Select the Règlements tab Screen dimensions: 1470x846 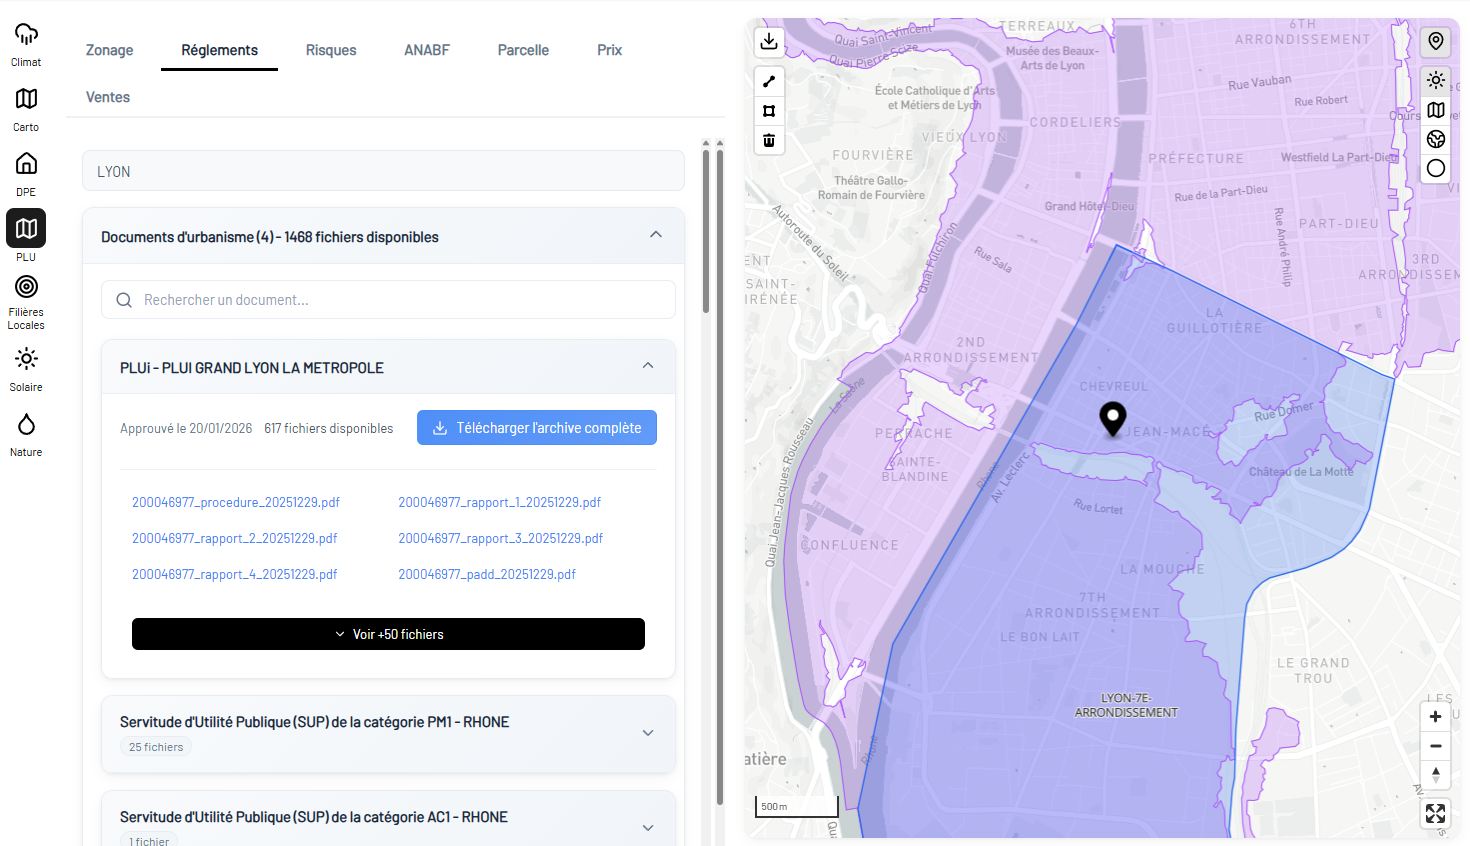219,50
